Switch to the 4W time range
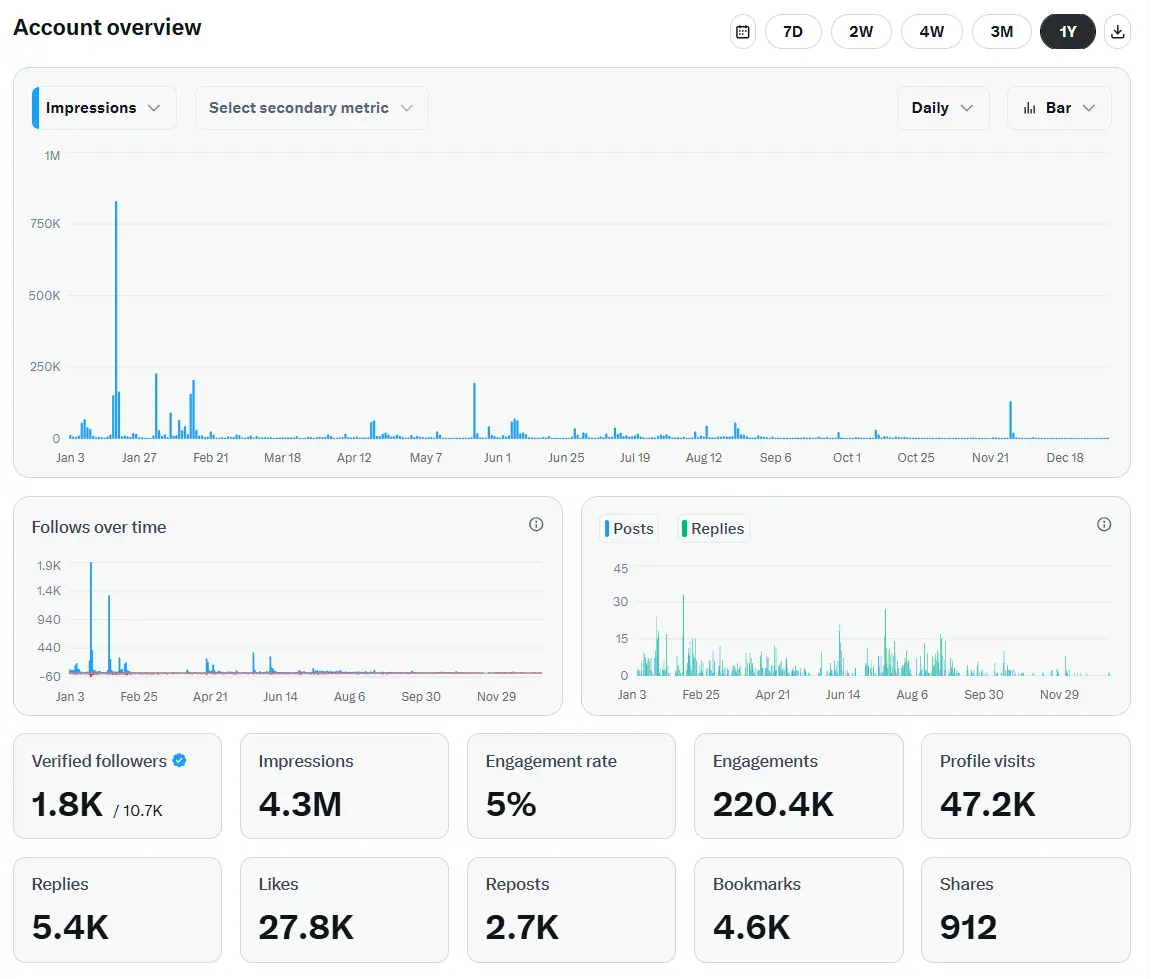 tap(931, 32)
